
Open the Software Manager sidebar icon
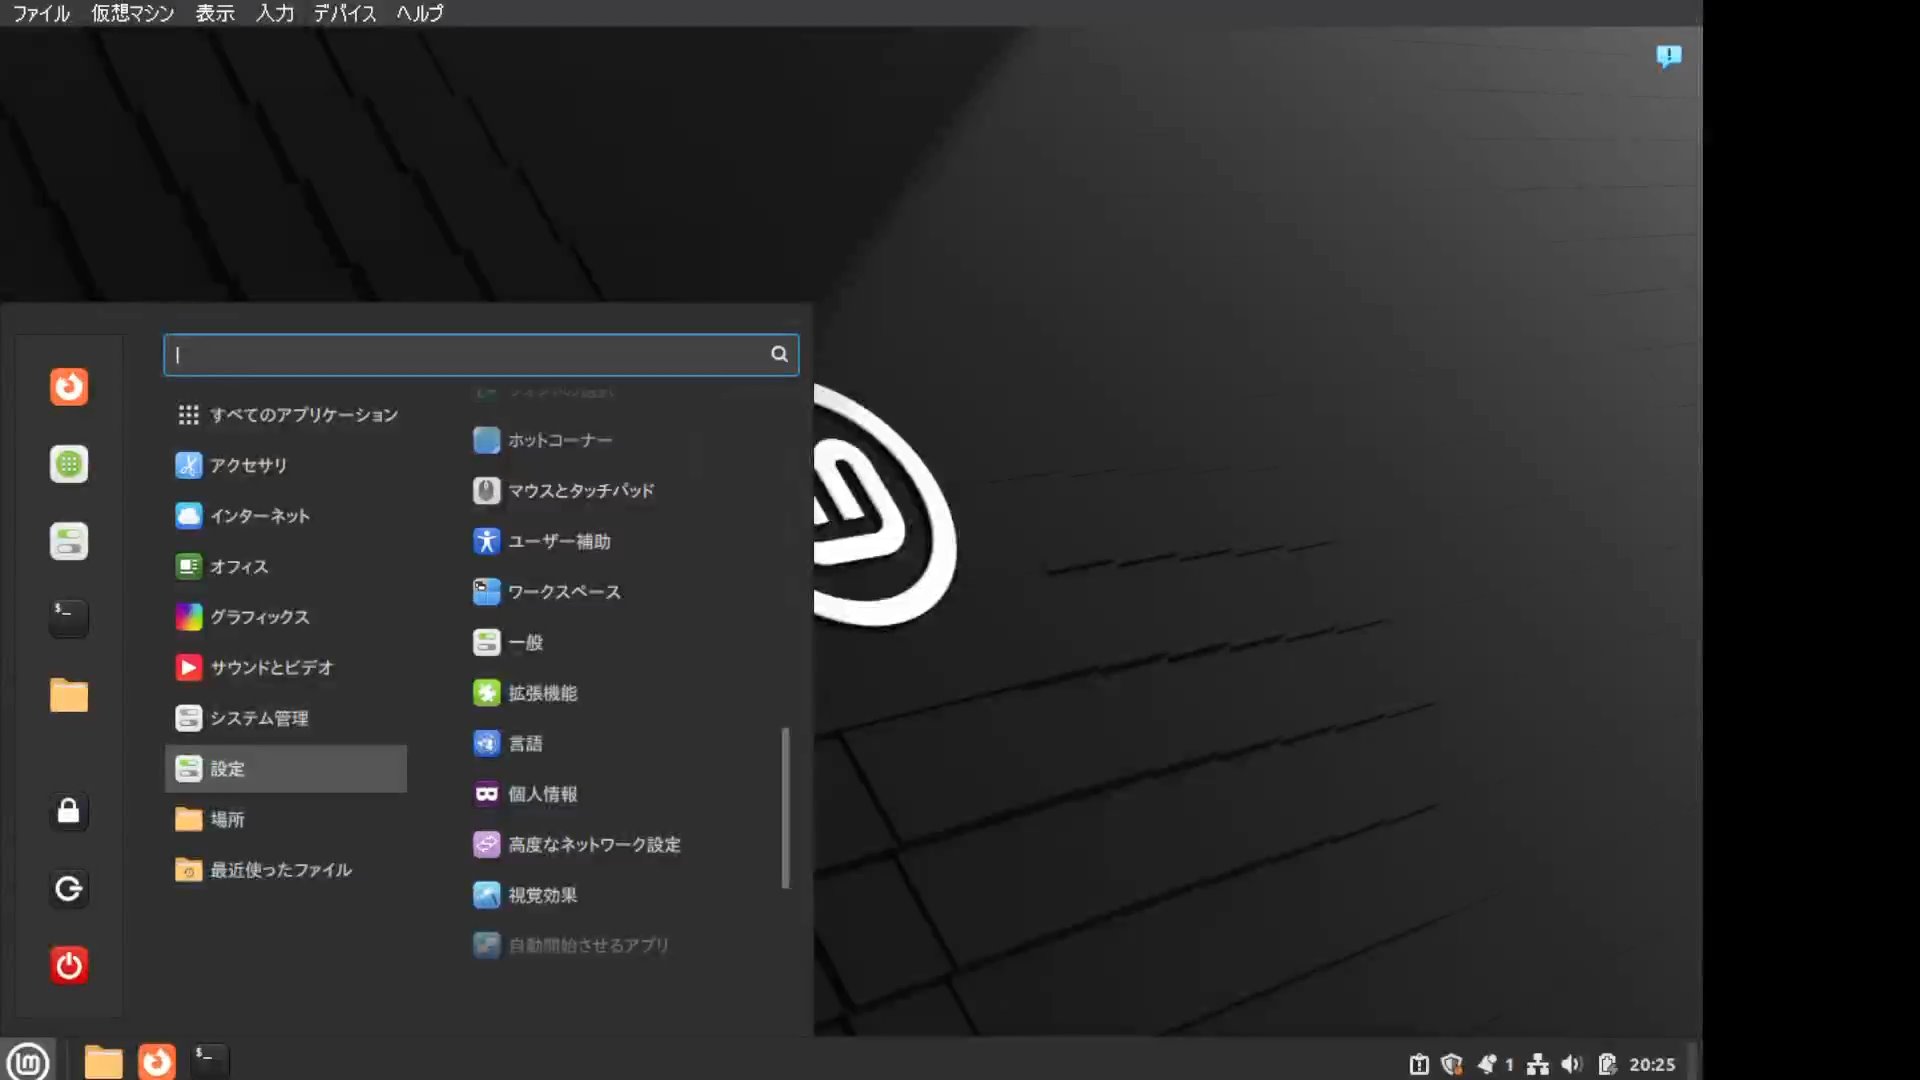coord(68,464)
